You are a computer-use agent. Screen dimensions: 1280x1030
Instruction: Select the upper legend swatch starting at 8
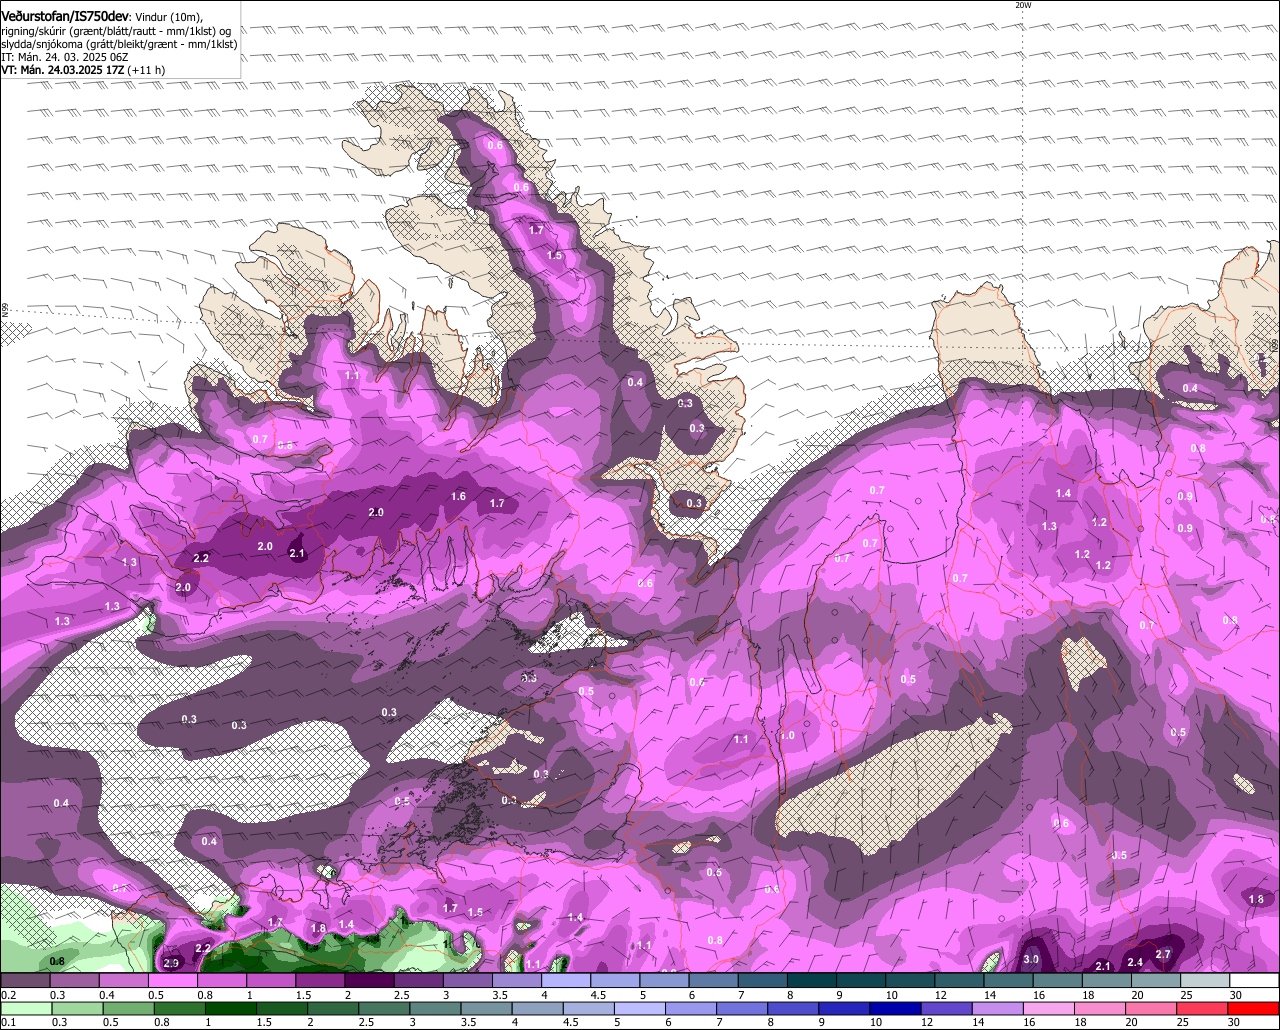(x=812, y=981)
